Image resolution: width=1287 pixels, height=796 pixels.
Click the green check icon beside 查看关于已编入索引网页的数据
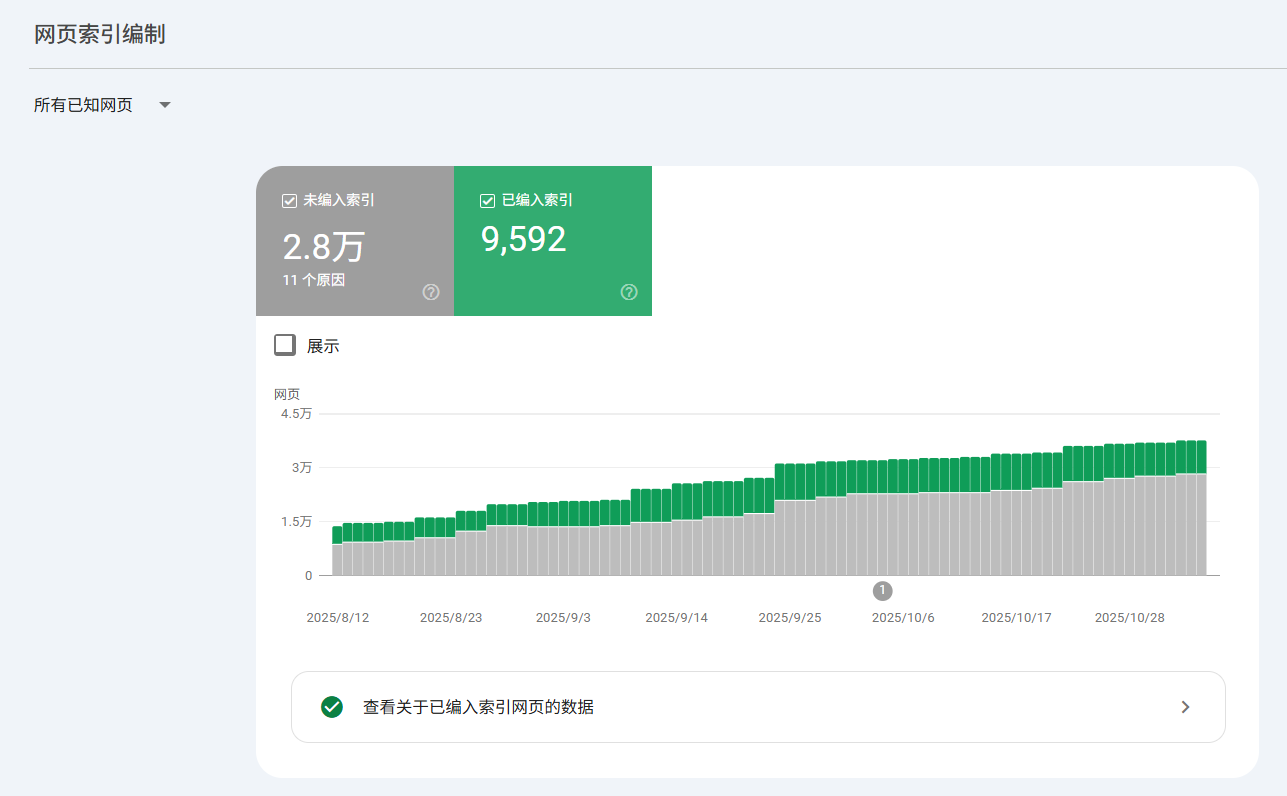coord(331,706)
